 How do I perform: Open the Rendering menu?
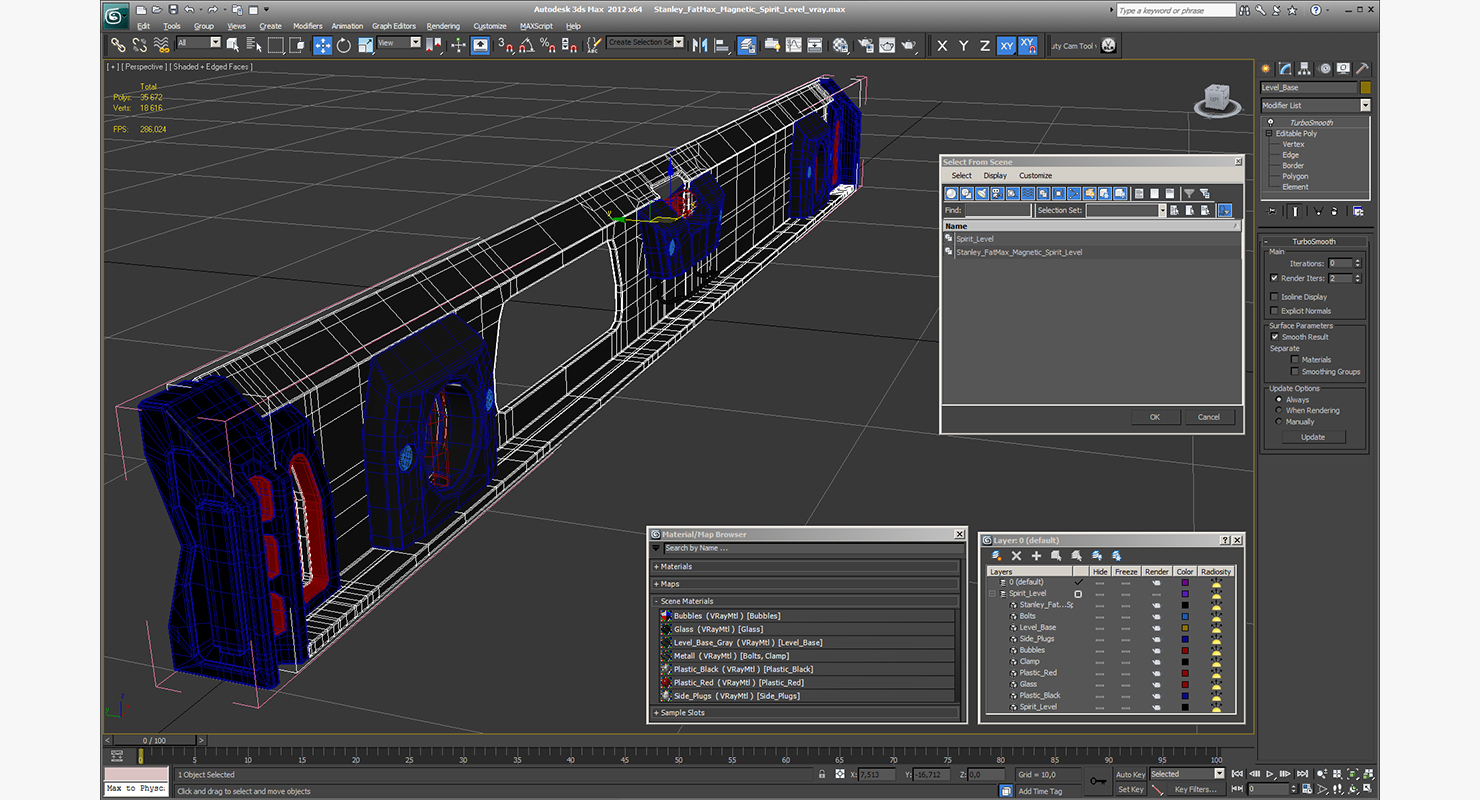click(x=443, y=26)
